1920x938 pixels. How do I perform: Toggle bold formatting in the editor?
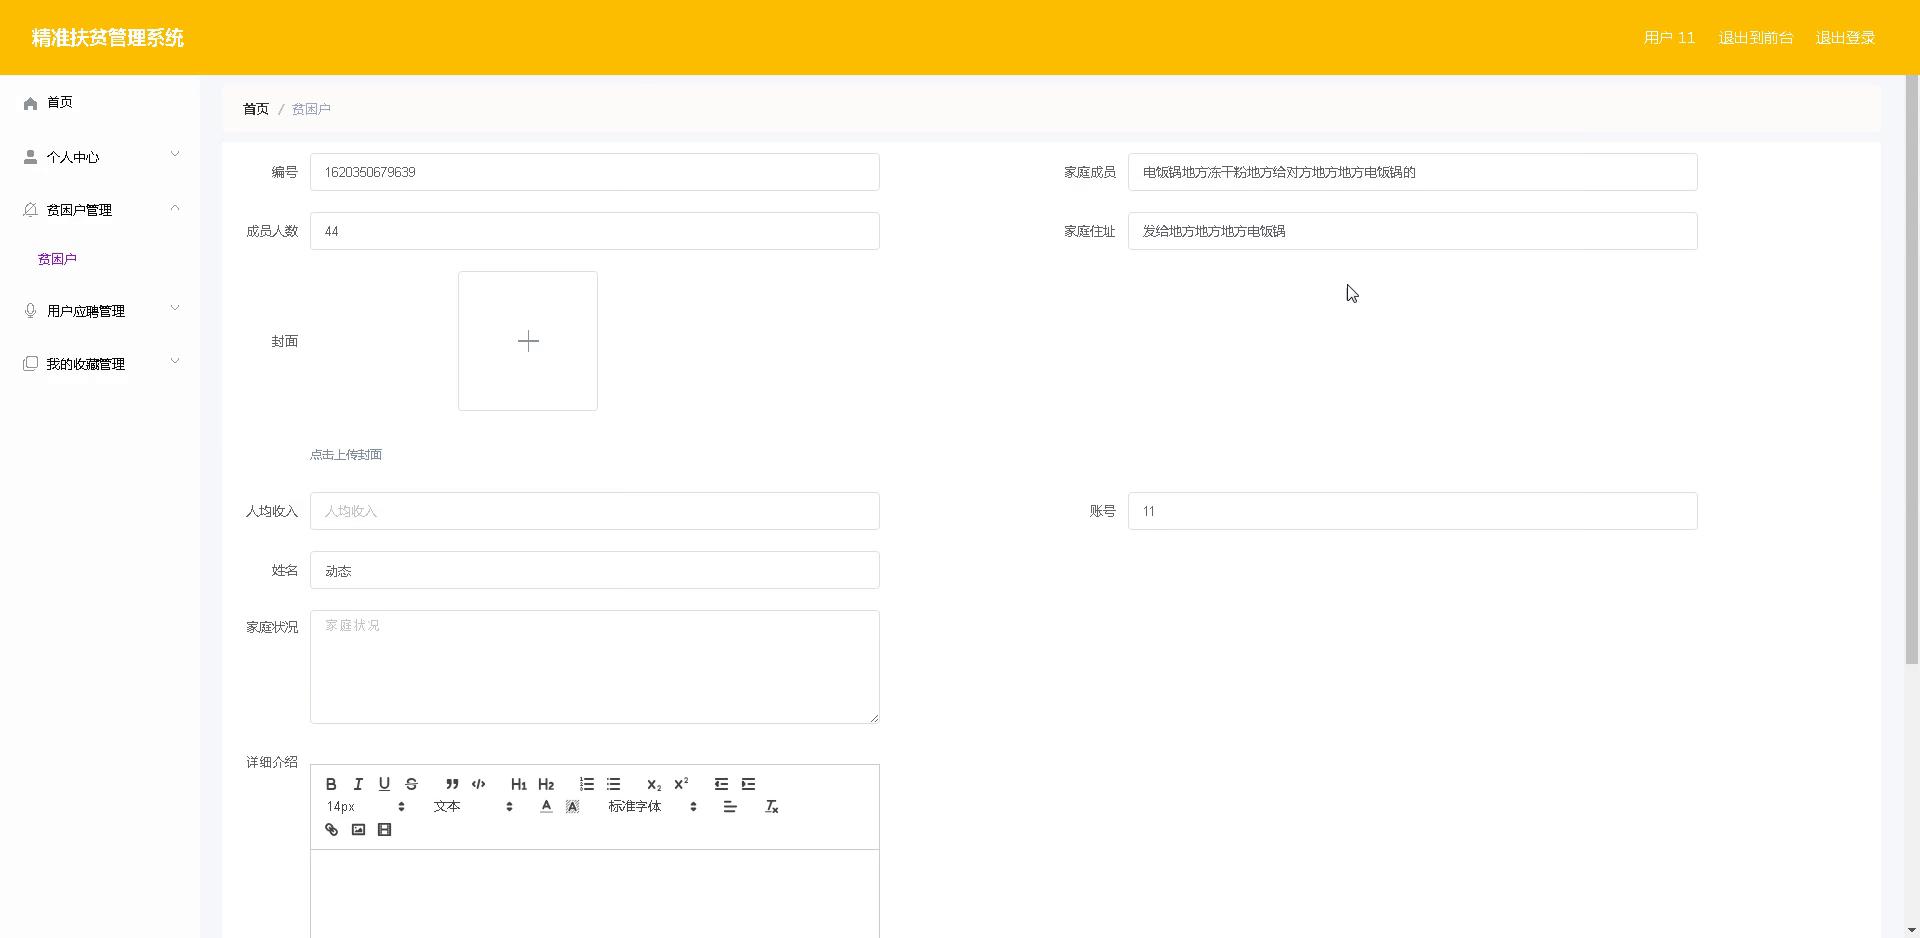pyautogui.click(x=331, y=784)
